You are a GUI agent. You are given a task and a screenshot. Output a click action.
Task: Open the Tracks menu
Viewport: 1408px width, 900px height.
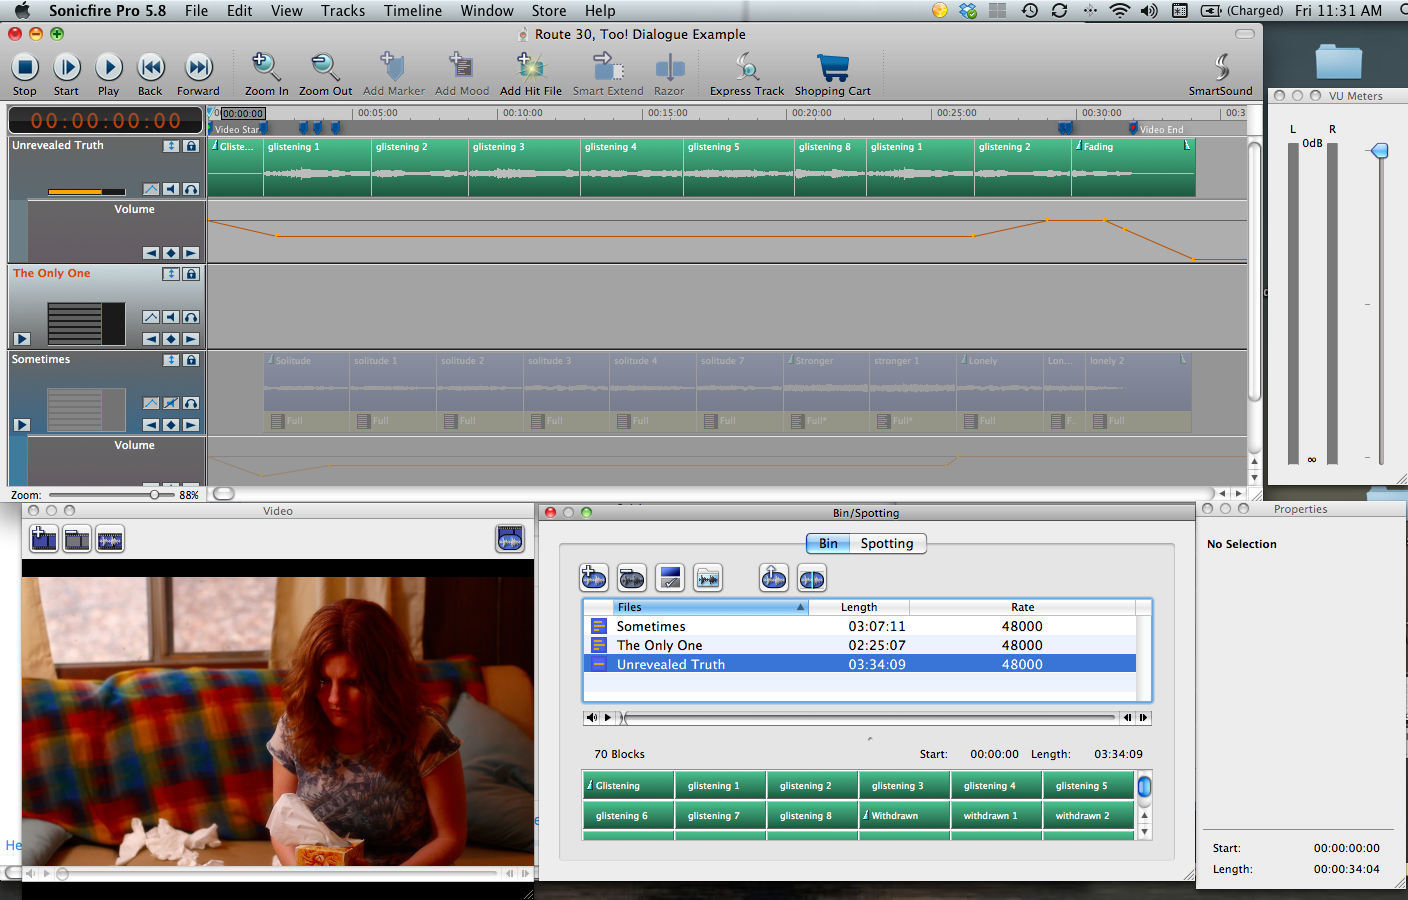pyautogui.click(x=343, y=11)
